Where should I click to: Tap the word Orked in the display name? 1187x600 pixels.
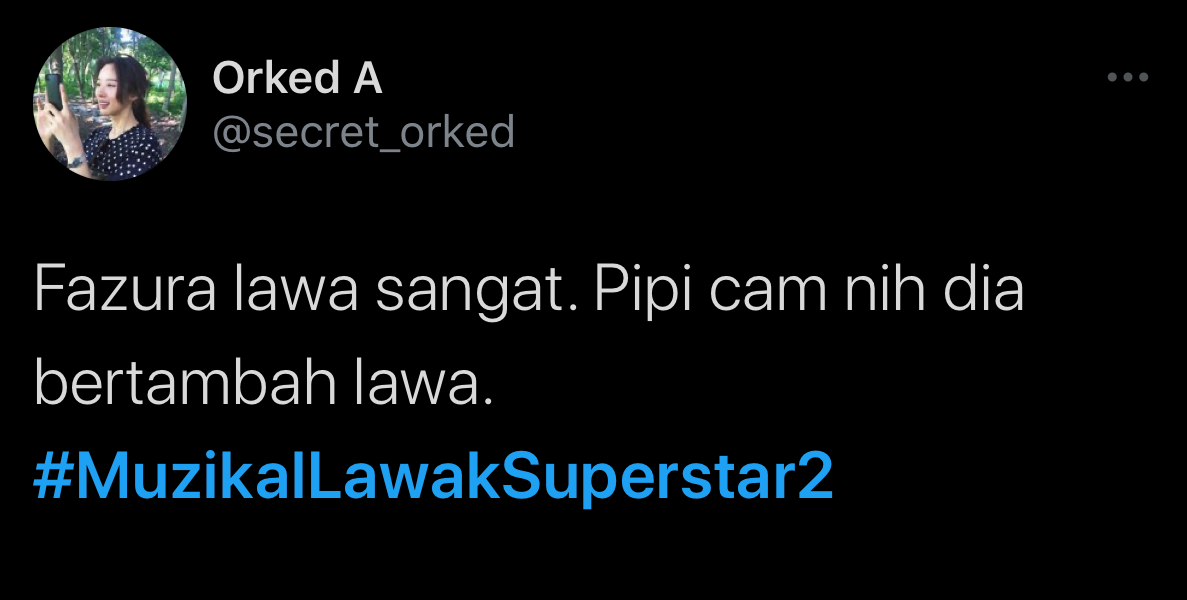276,78
